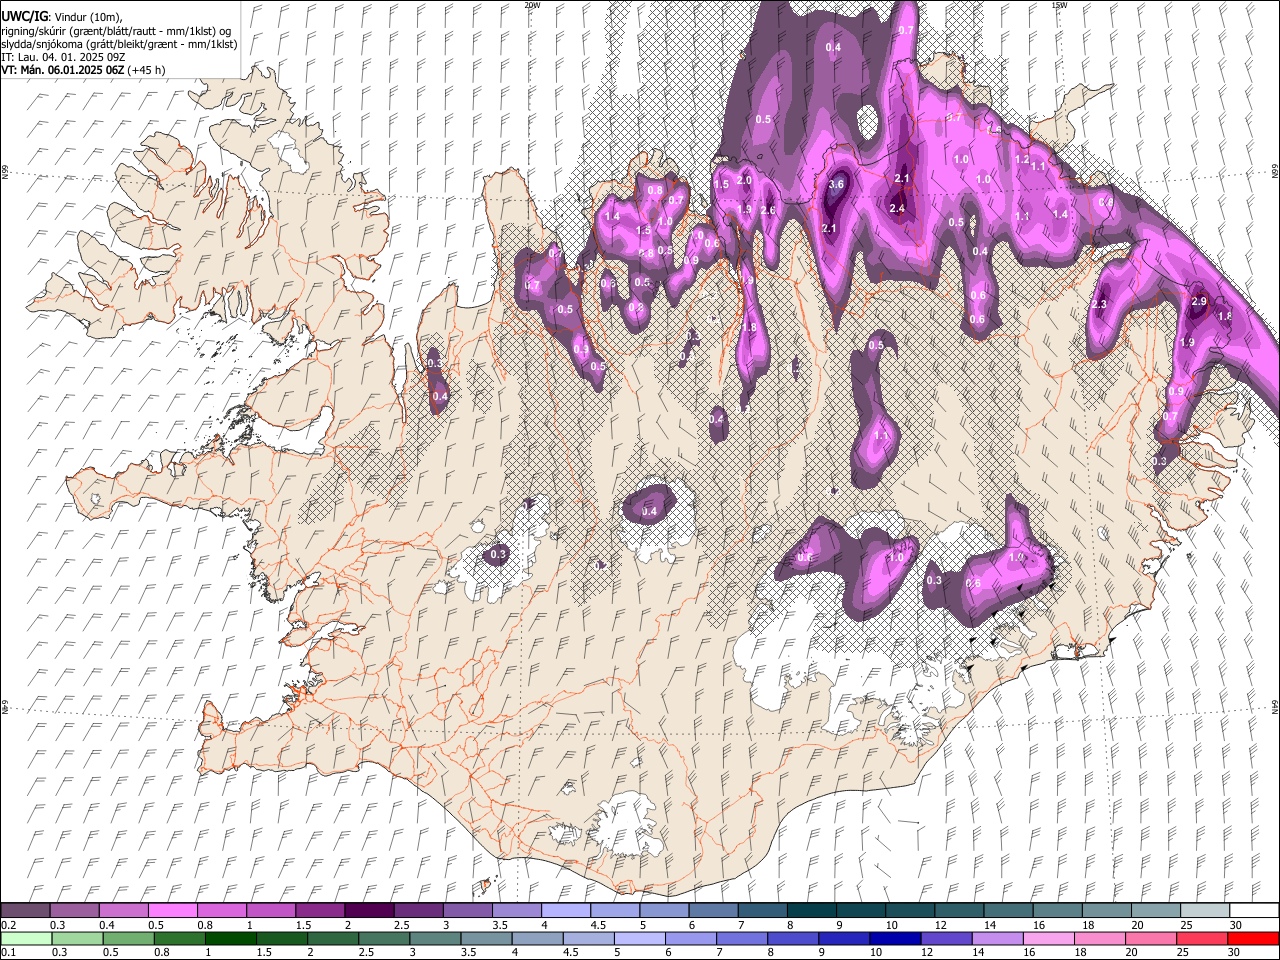The height and width of the screenshot is (960, 1280).
Task: Pick the dark blue bottom-row swatch labeled 10
Action: pos(894,938)
